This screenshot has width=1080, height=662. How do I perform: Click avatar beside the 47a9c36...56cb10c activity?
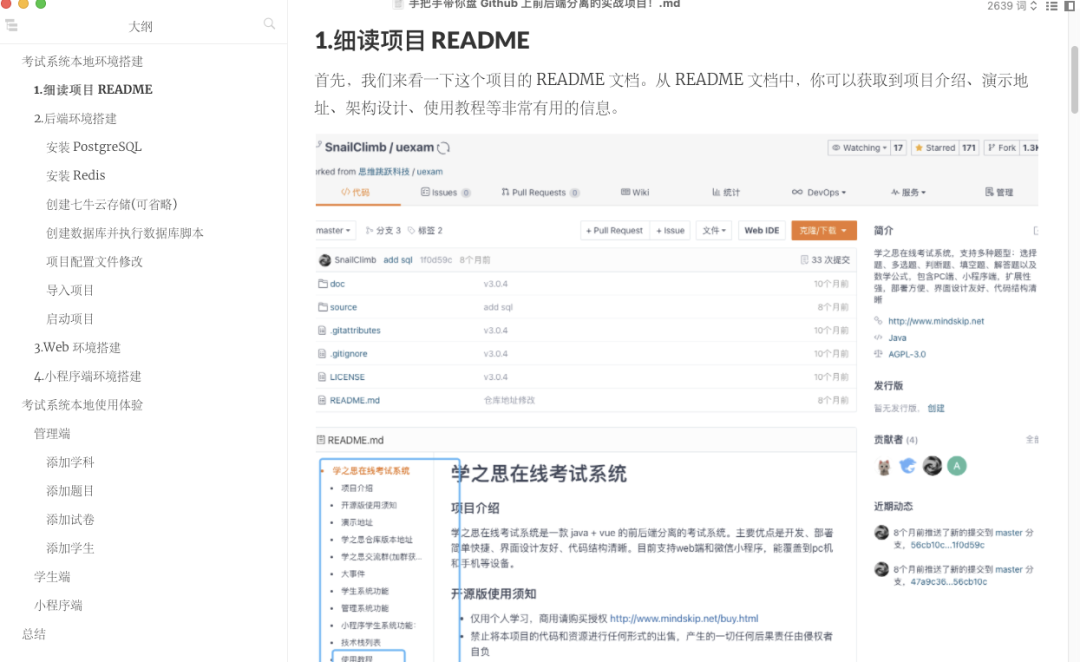tap(881, 569)
